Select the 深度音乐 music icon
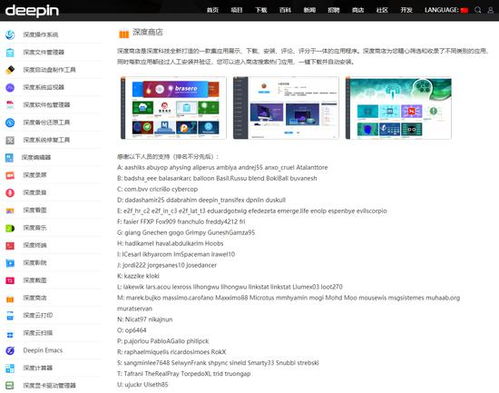 10,228
